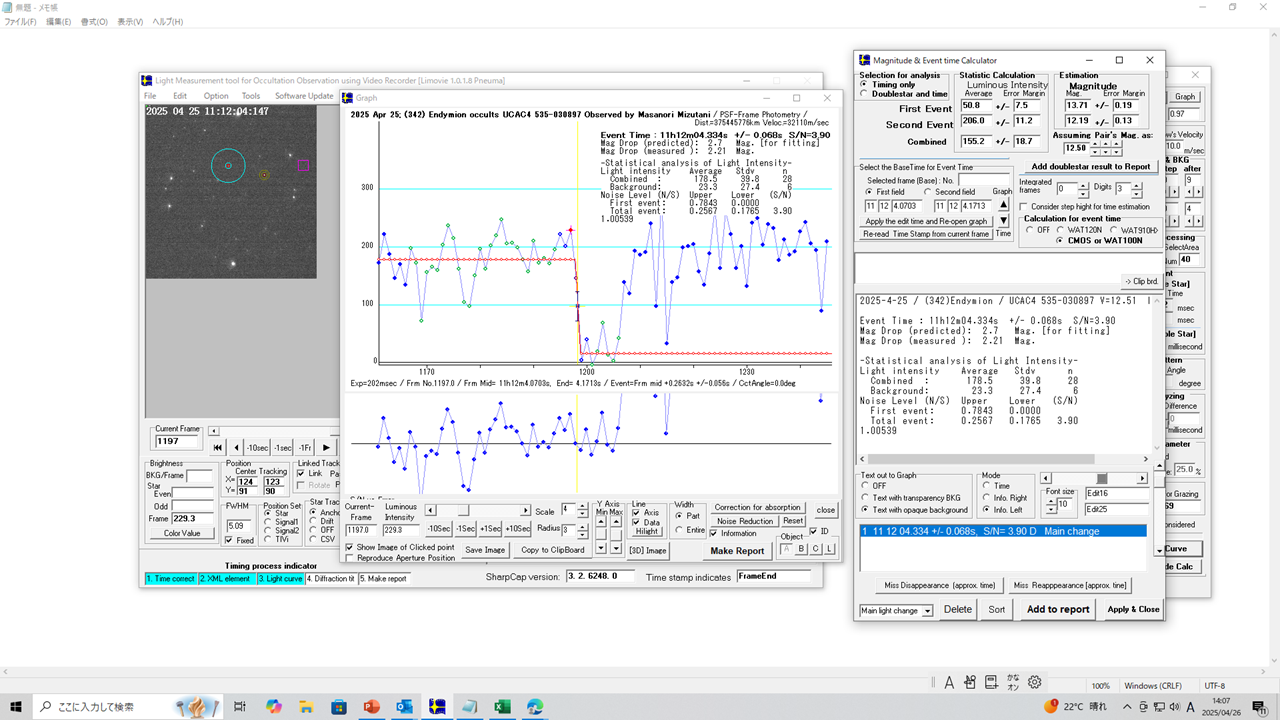Enable Reproduce Aperture Position checkbox

(x=349, y=558)
